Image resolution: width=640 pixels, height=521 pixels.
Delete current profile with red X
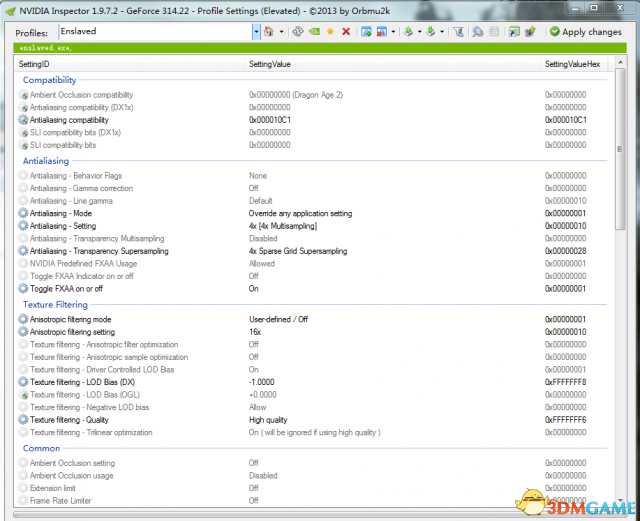point(346,32)
